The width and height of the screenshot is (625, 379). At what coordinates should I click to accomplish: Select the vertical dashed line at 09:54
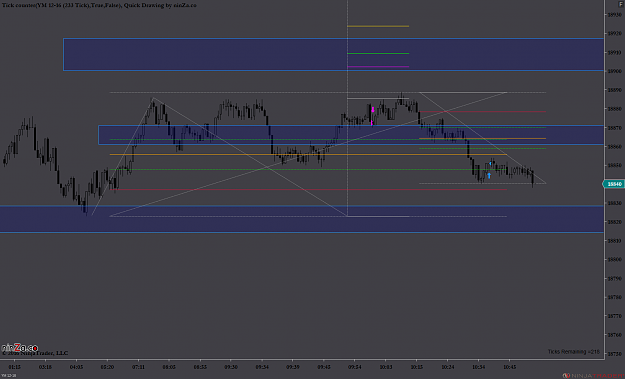[348, 108]
